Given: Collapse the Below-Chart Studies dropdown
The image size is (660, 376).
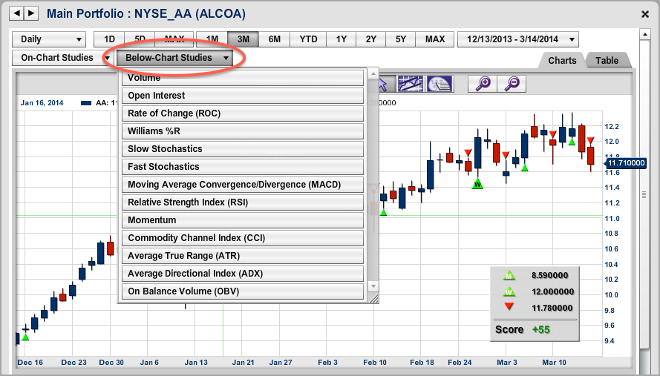Looking at the screenshot, I should tap(174, 58).
